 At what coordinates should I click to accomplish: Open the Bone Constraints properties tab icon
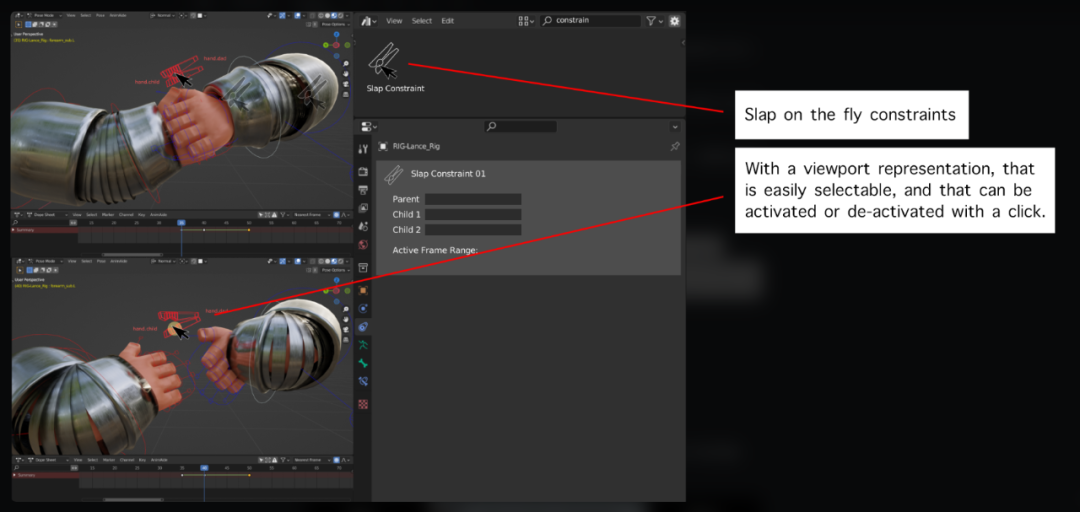click(363, 382)
